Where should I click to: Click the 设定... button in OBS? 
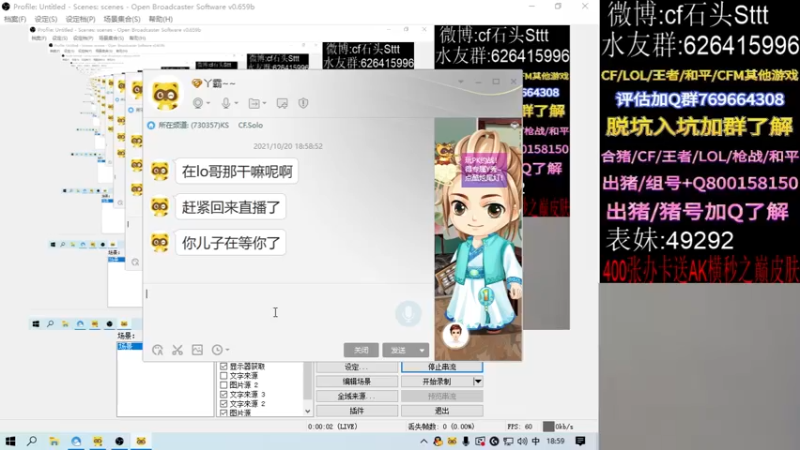[357, 367]
